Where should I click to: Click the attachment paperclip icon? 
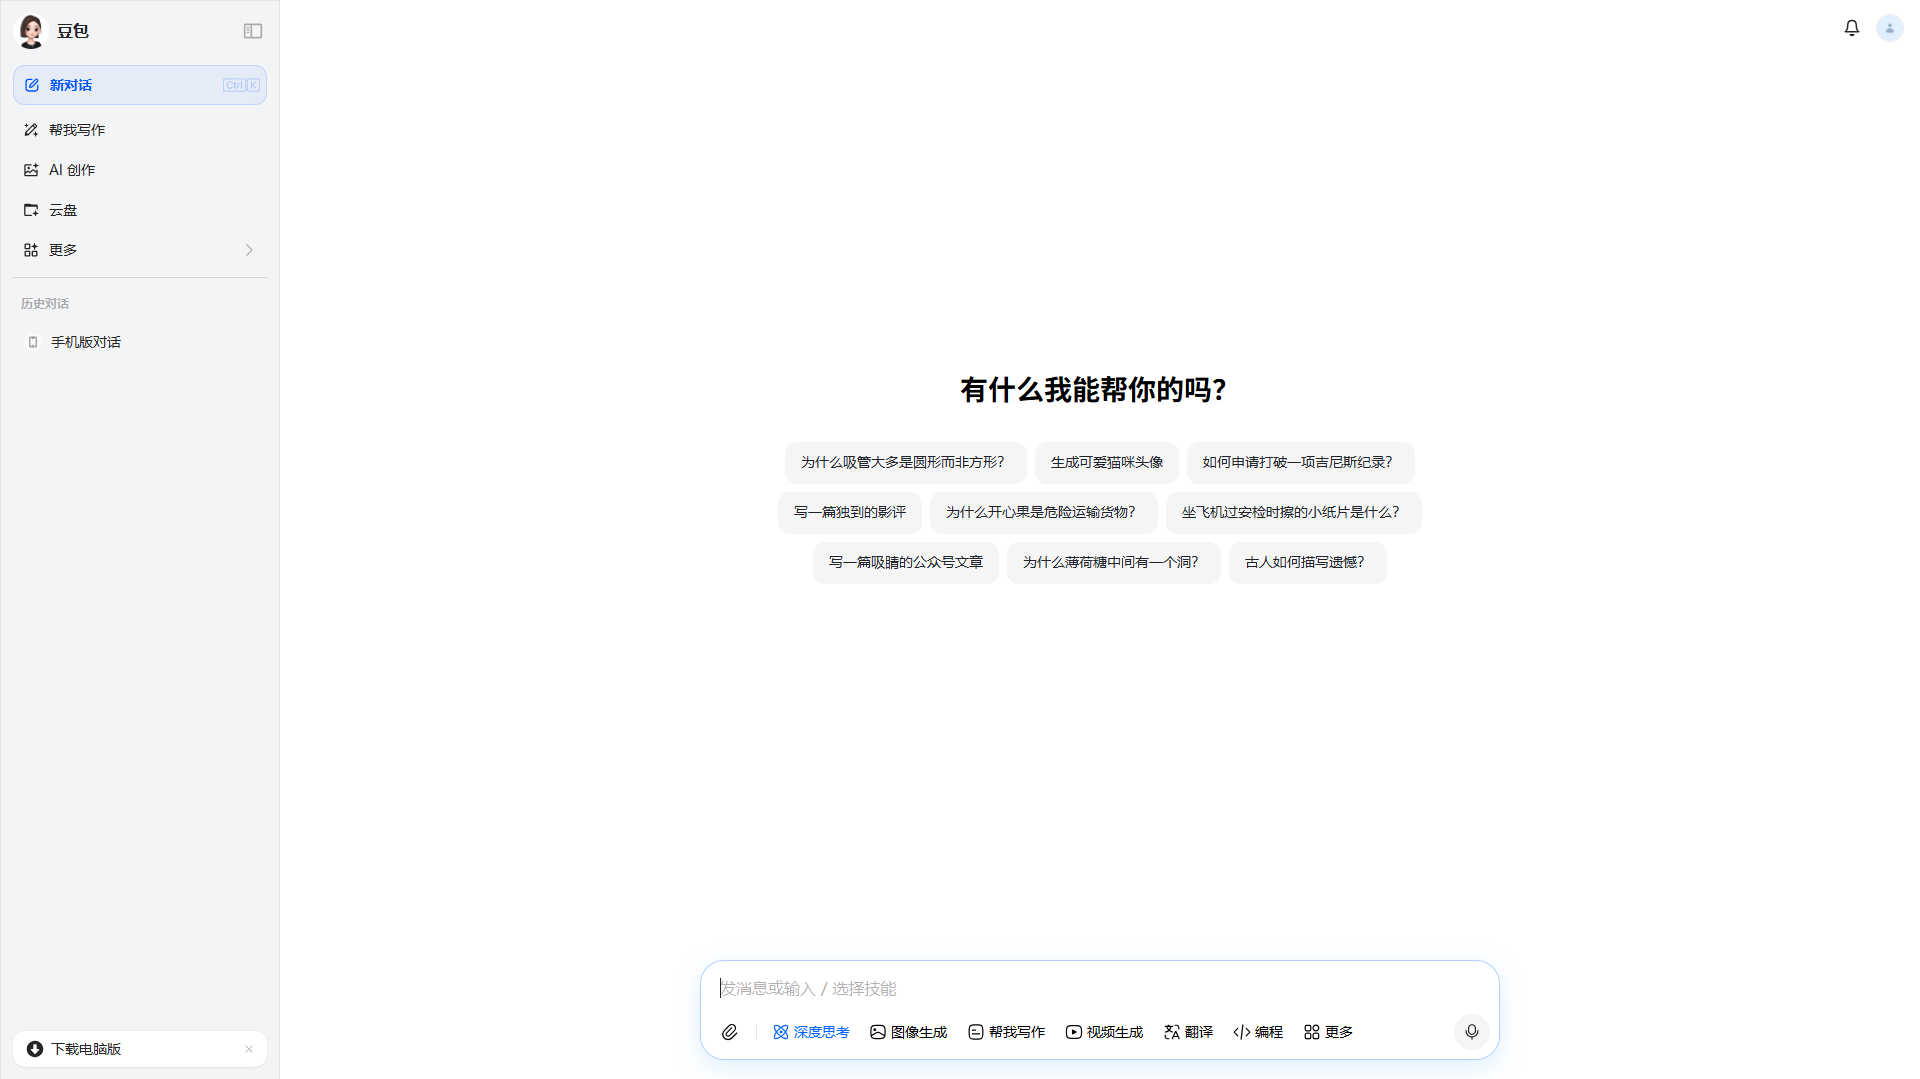[730, 1031]
